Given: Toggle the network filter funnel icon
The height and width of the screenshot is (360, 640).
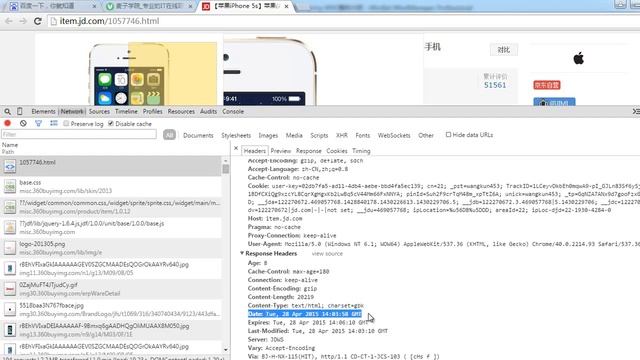Looking at the screenshot, I should 38,123.
